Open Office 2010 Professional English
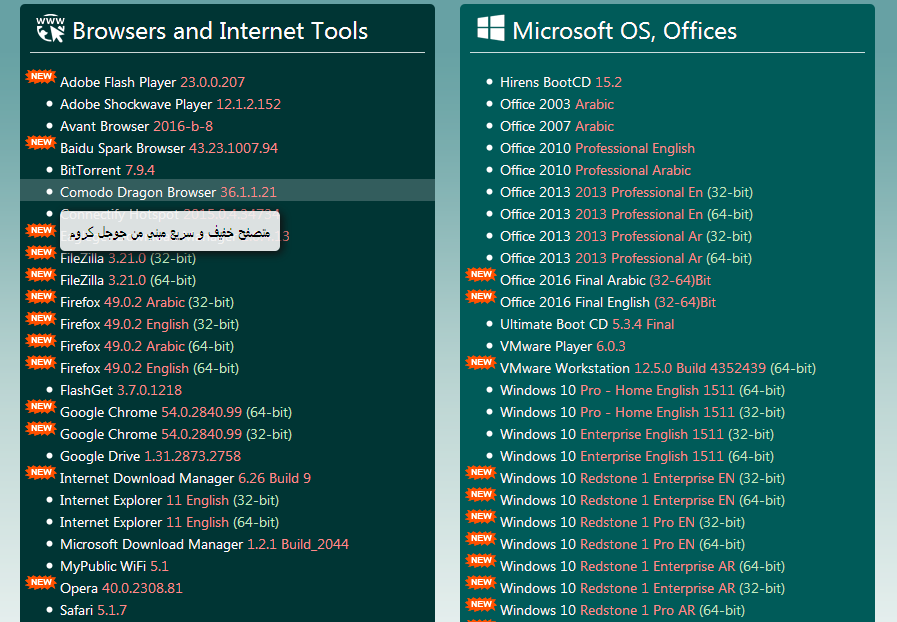The image size is (897, 622). (x=597, y=148)
